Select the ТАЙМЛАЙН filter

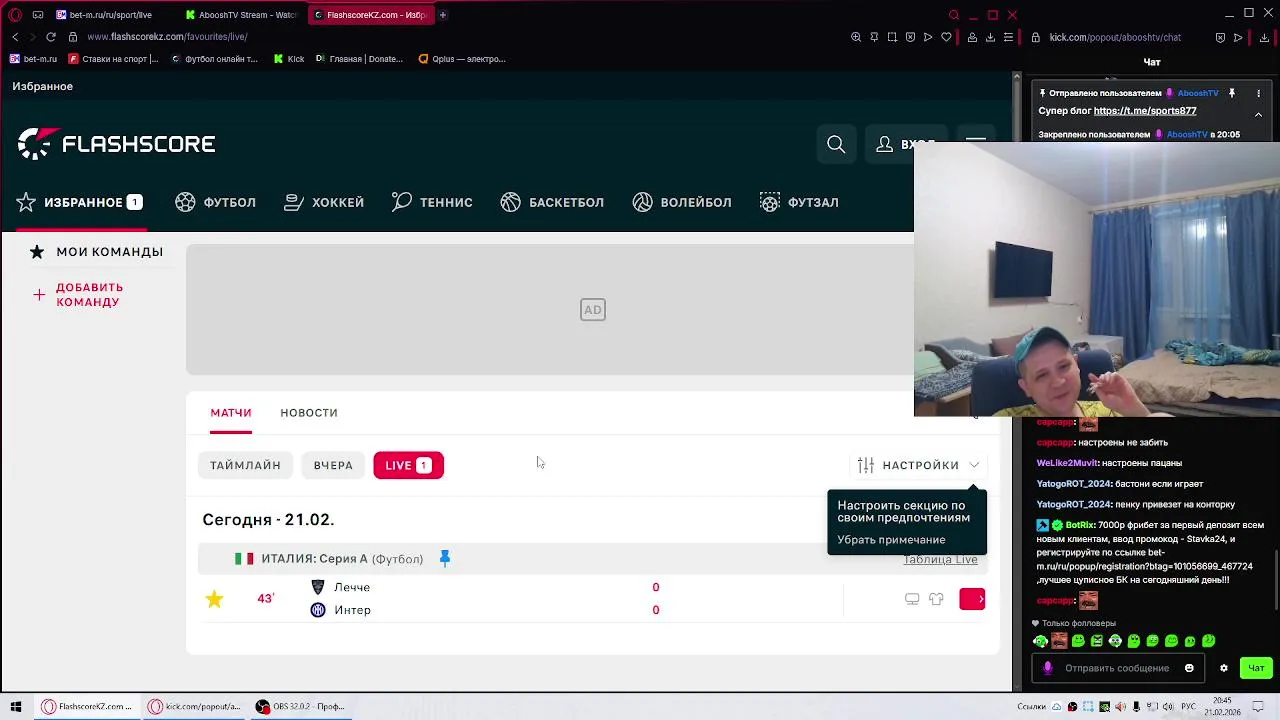click(245, 465)
